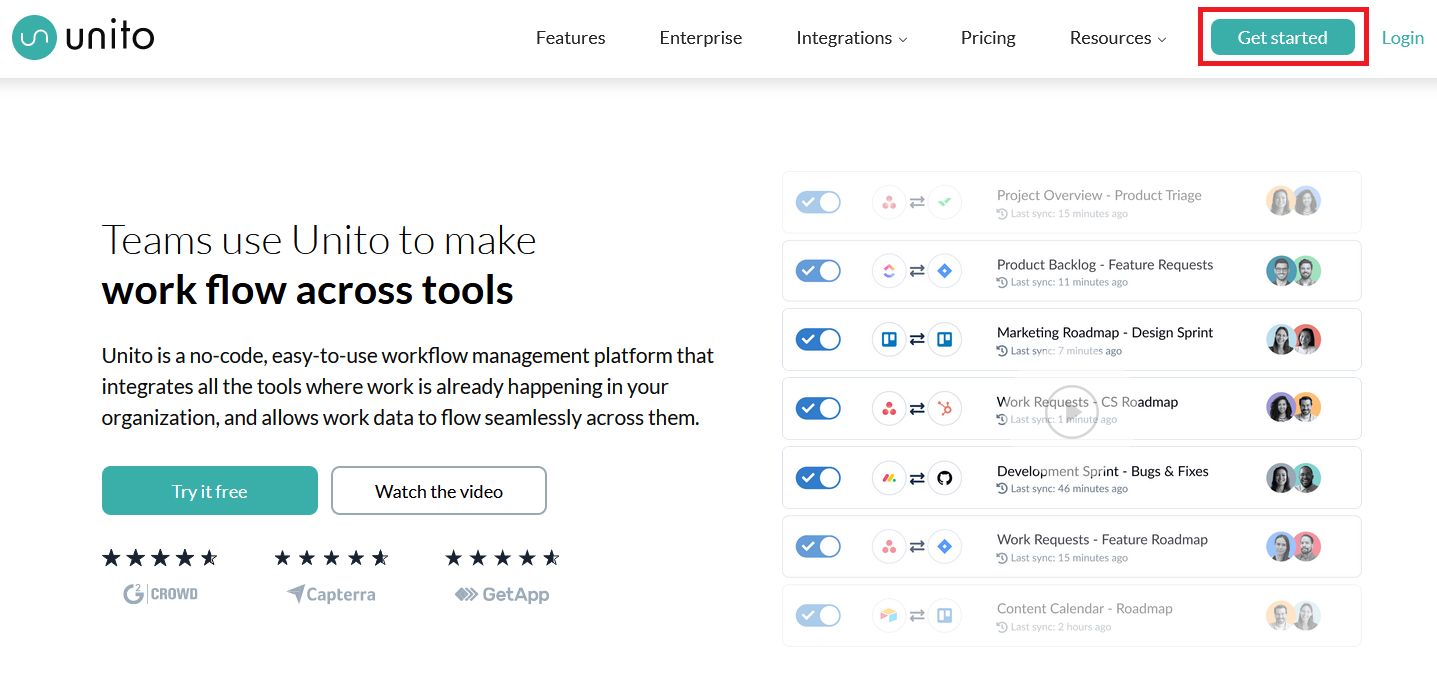Click the star rating above Capterra

coord(331,557)
